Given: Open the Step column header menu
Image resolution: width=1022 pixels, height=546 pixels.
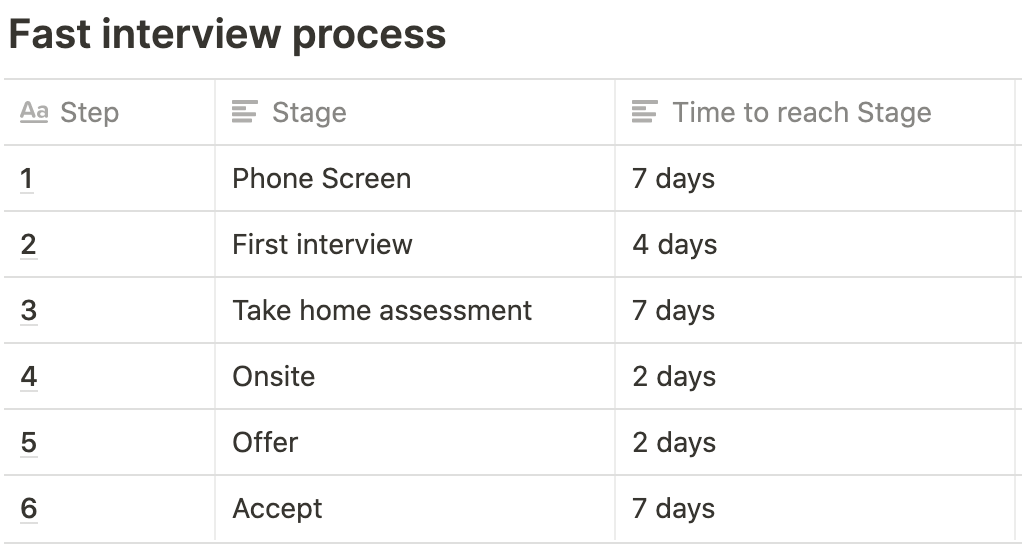Looking at the screenshot, I should click(110, 112).
